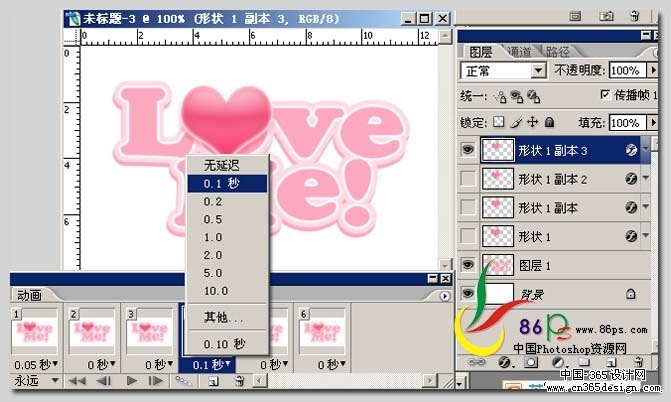
Task: Show the 形状 1 副本 2 layer
Action: click(468, 179)
